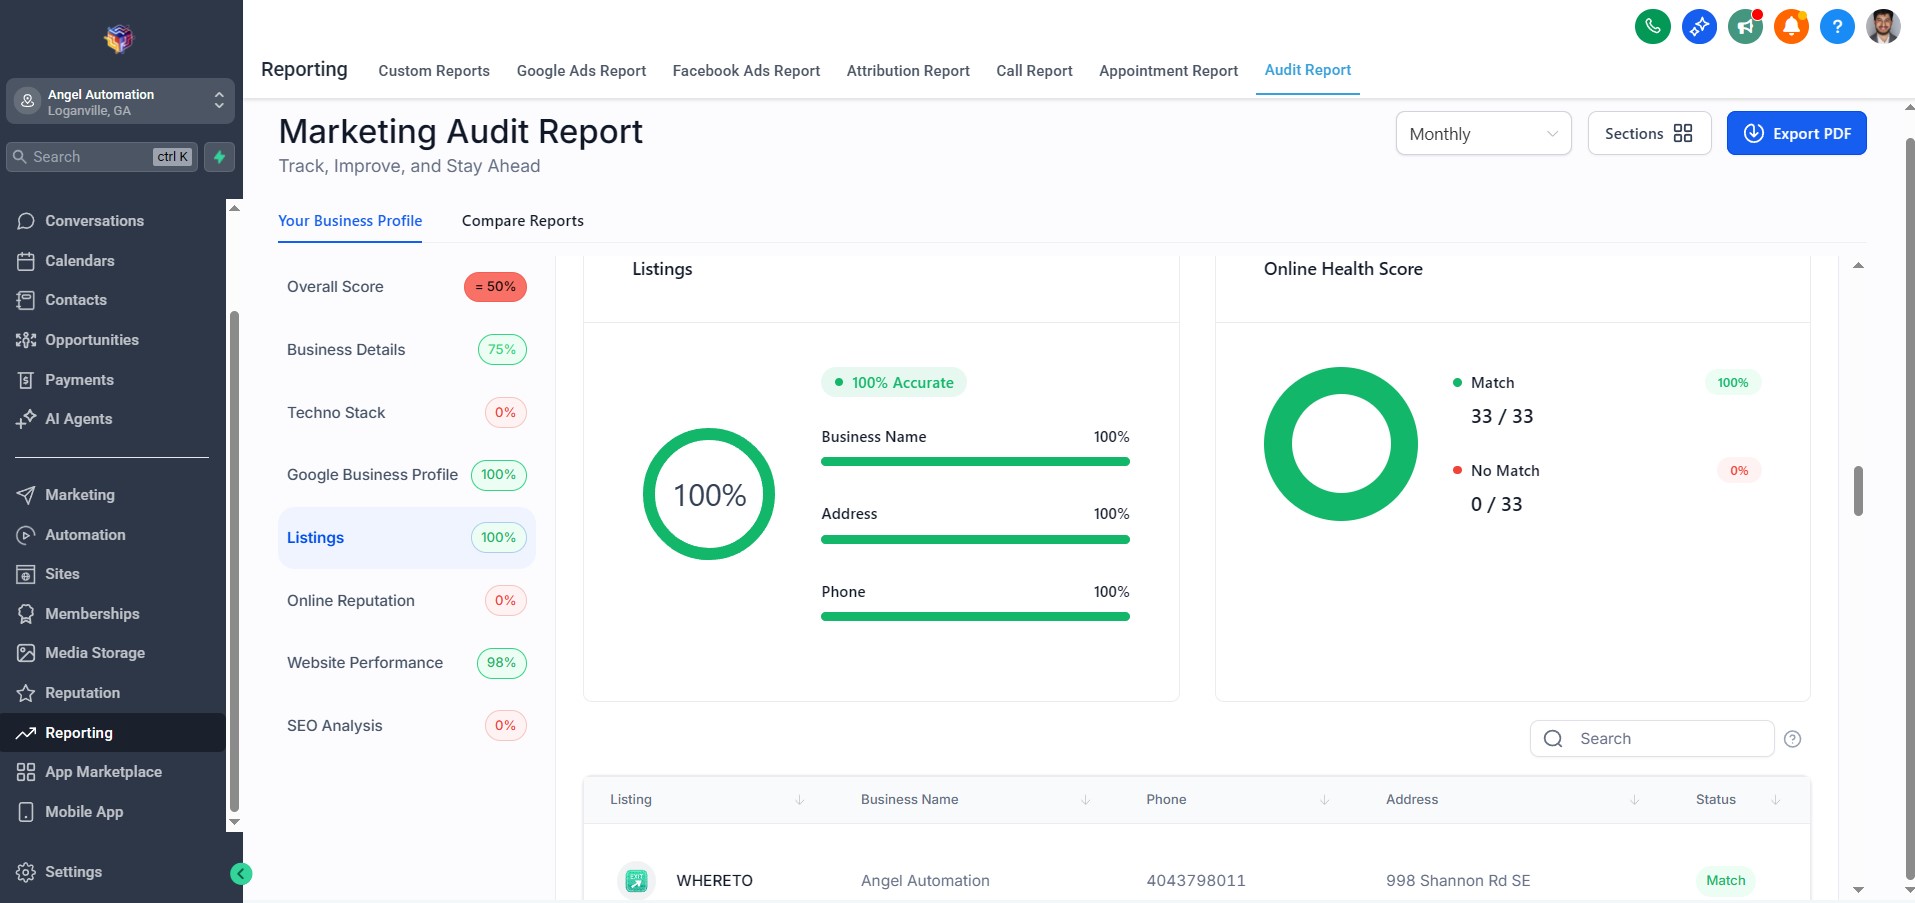Click the lightning bolt next to search

click(x=219, y=157)
